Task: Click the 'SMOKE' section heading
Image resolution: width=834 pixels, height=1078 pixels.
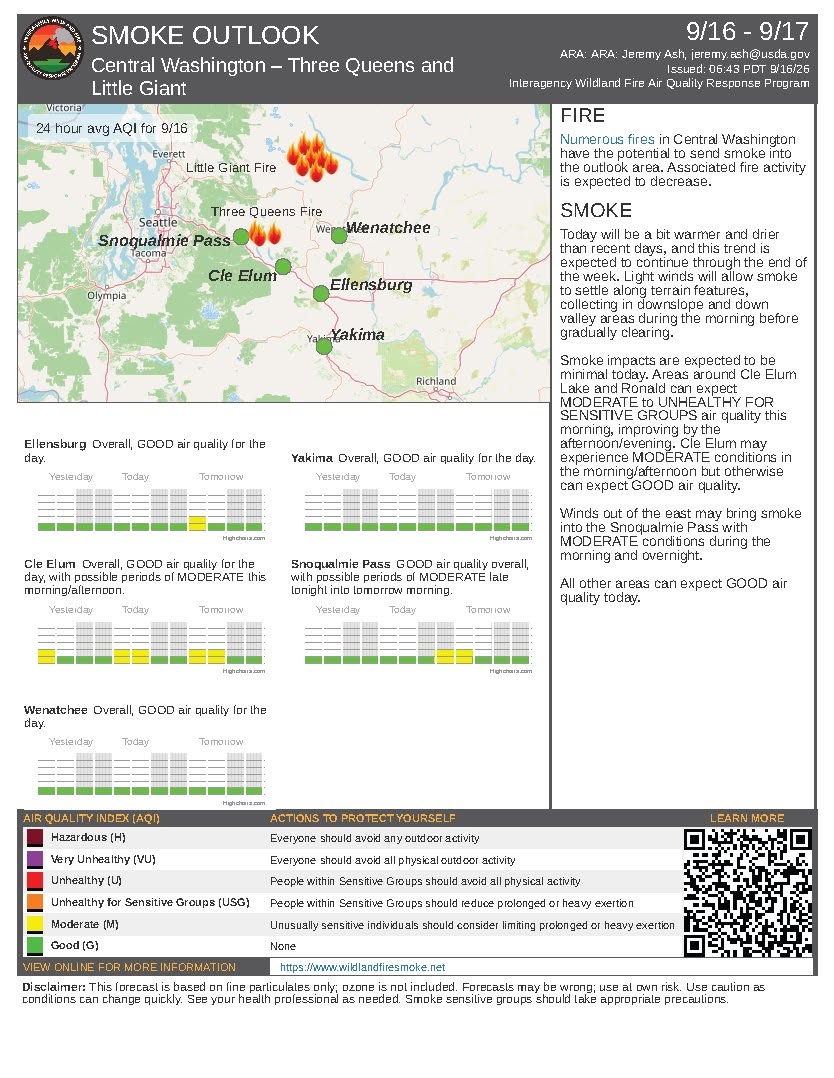Action: (596, 210)
